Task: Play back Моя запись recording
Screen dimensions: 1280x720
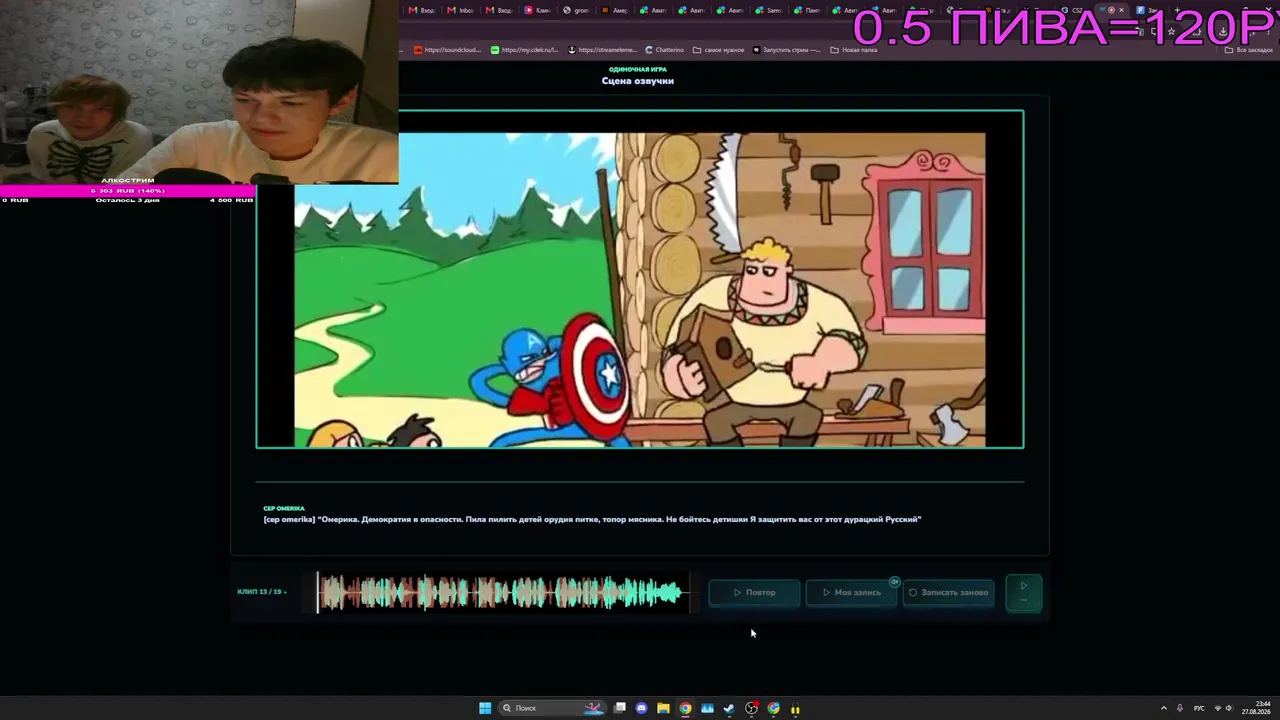Action: 852,592
